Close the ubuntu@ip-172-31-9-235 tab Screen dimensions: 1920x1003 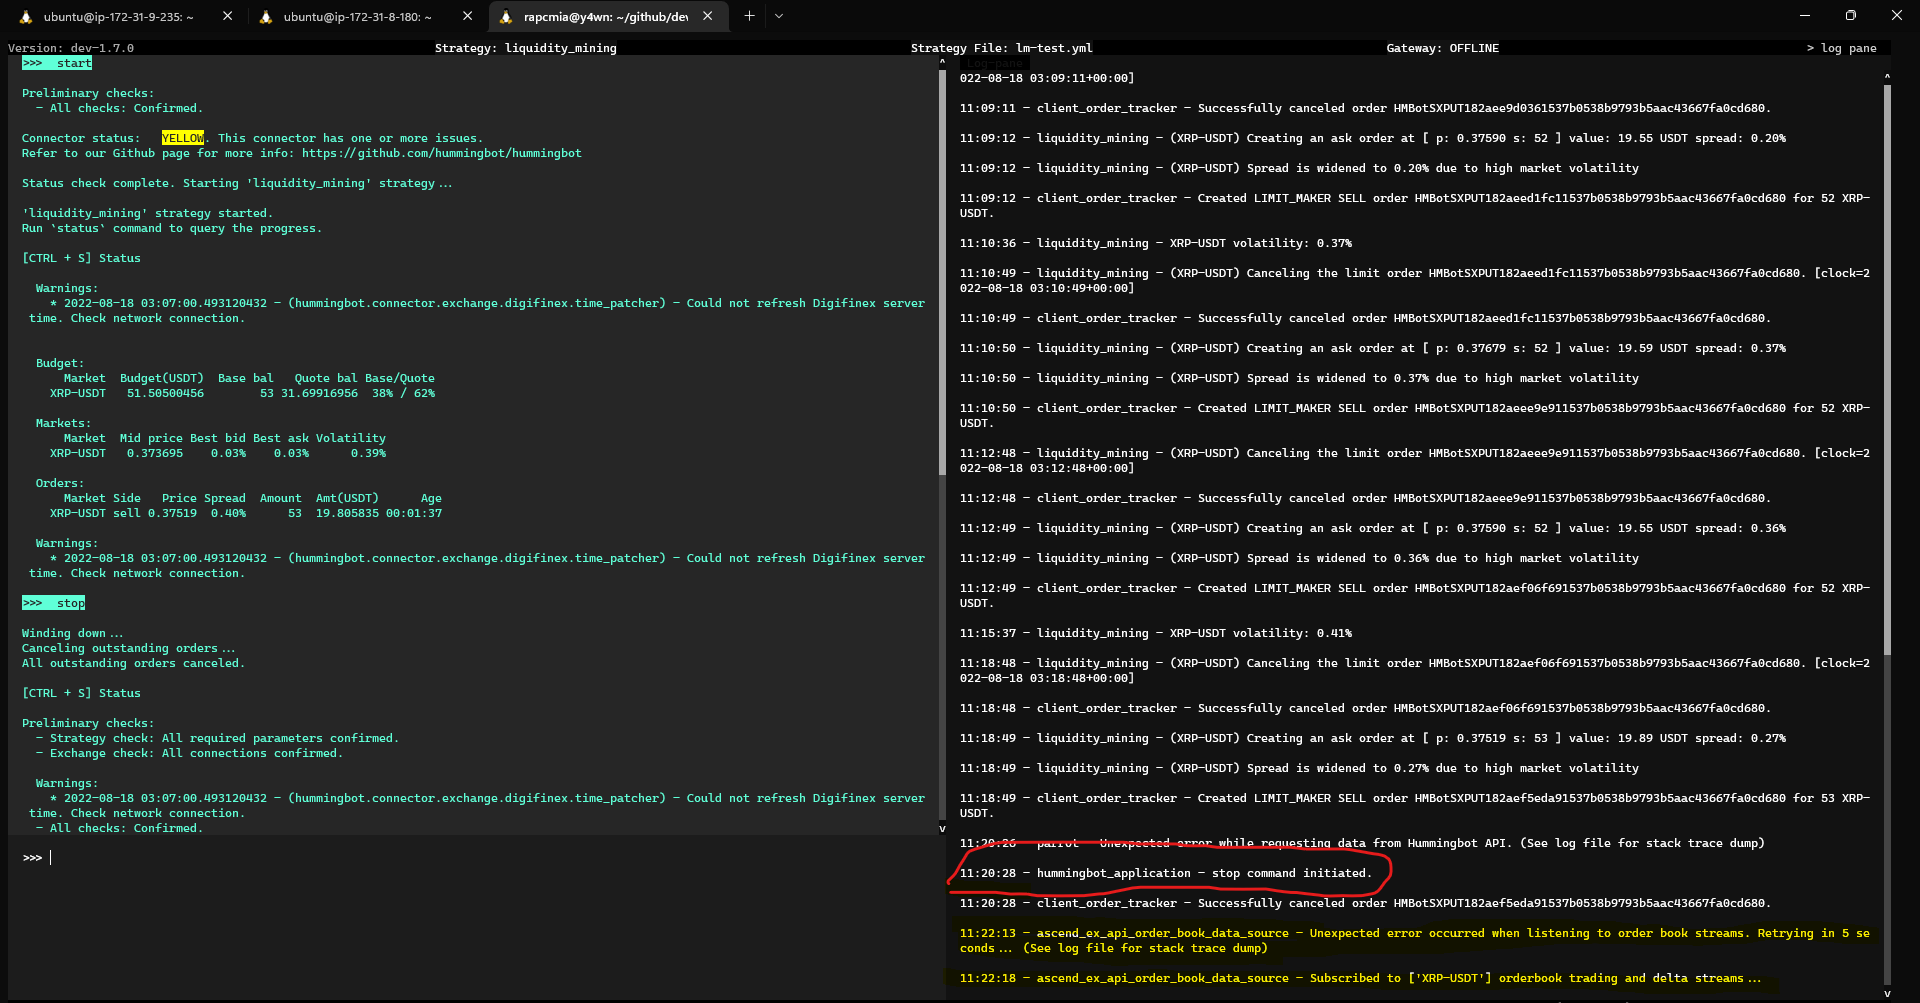coord(227,16)
